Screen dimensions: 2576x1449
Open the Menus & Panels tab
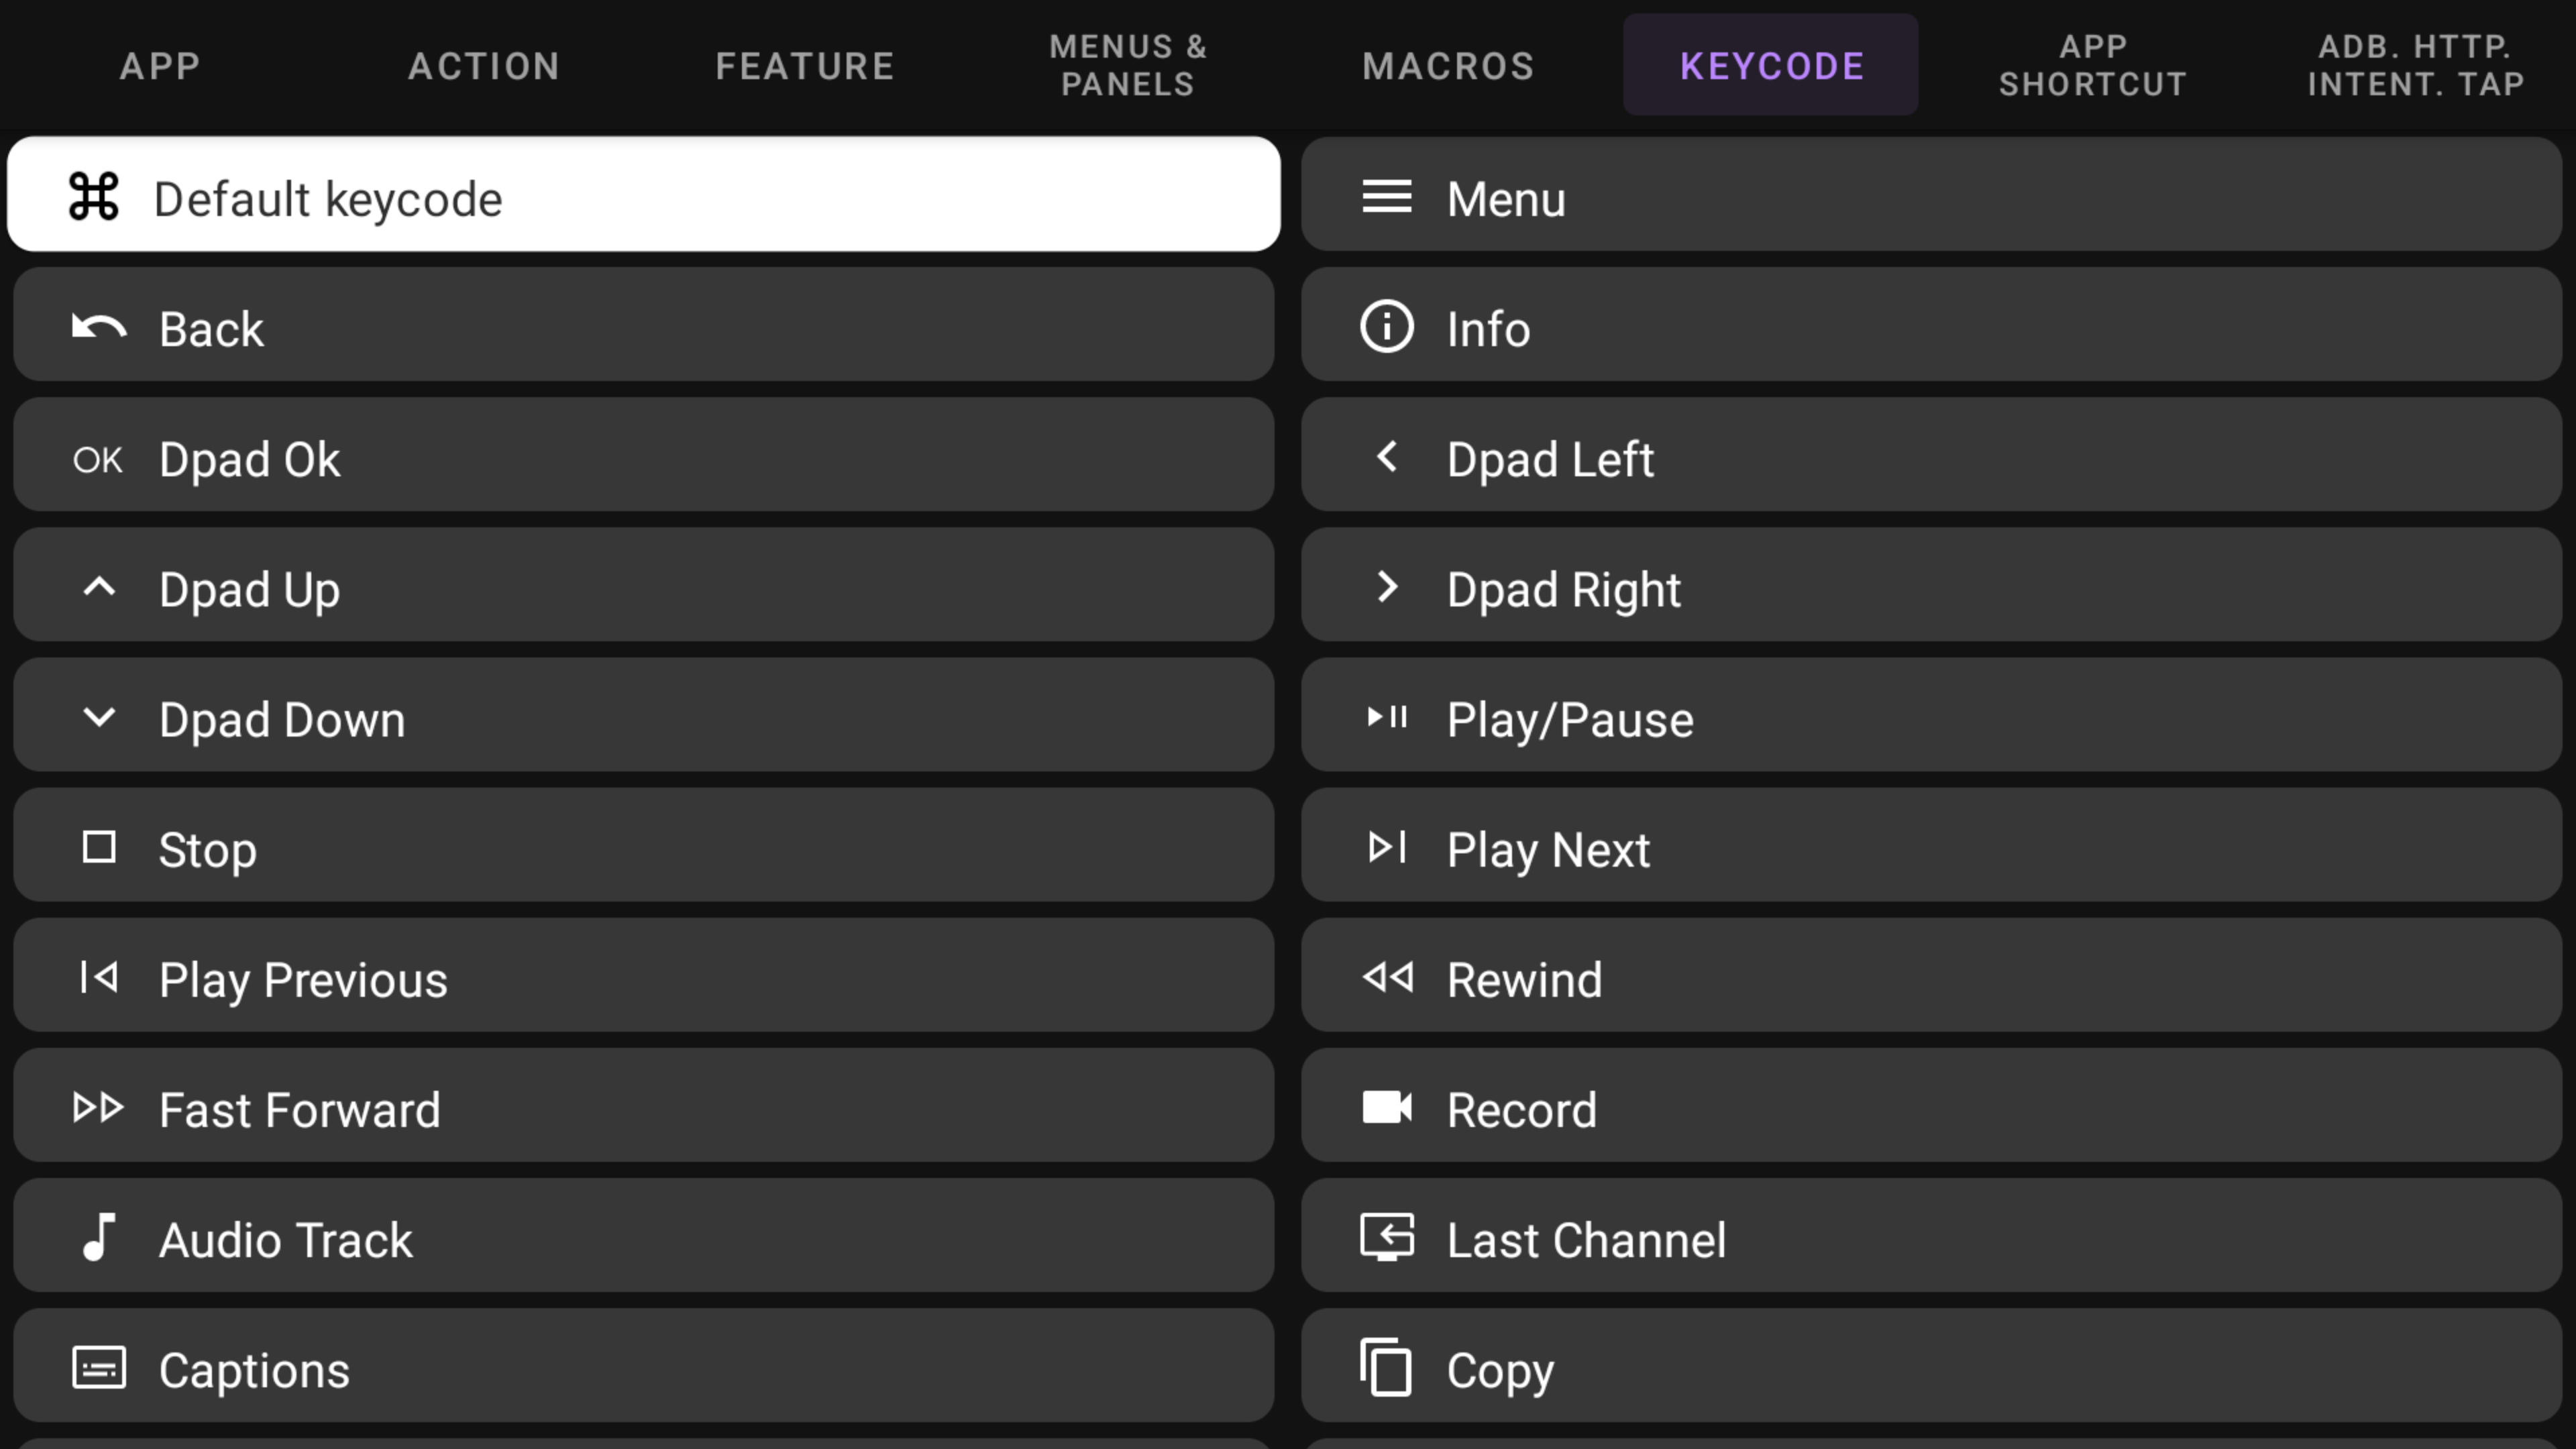tap(1127, 66)
